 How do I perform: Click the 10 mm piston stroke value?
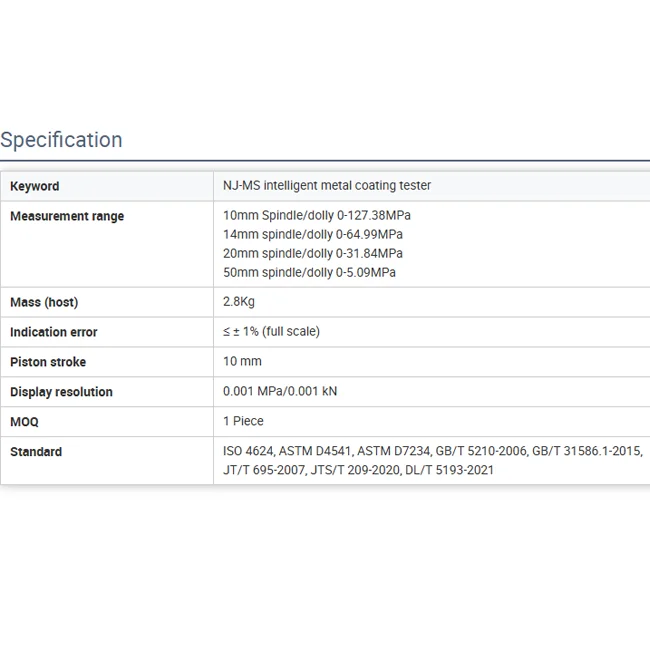pos(242,362)
